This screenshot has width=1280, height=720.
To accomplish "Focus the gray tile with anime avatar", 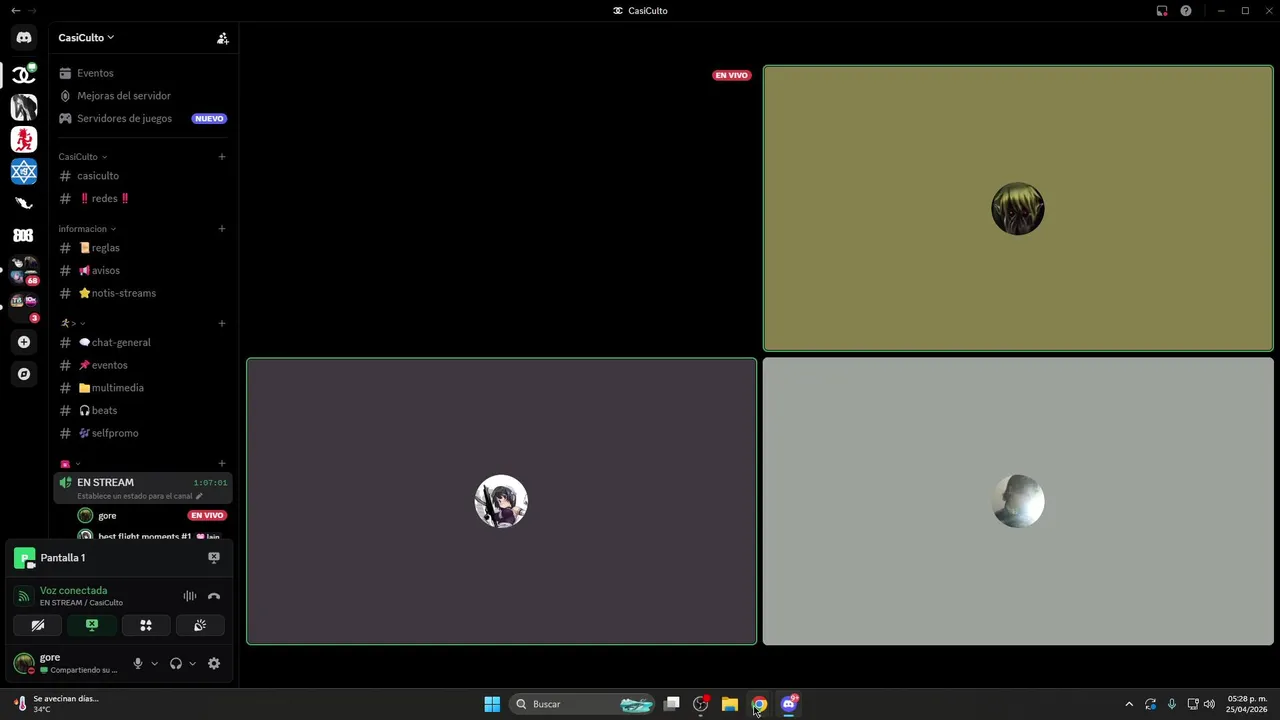I will coord(501,501).
